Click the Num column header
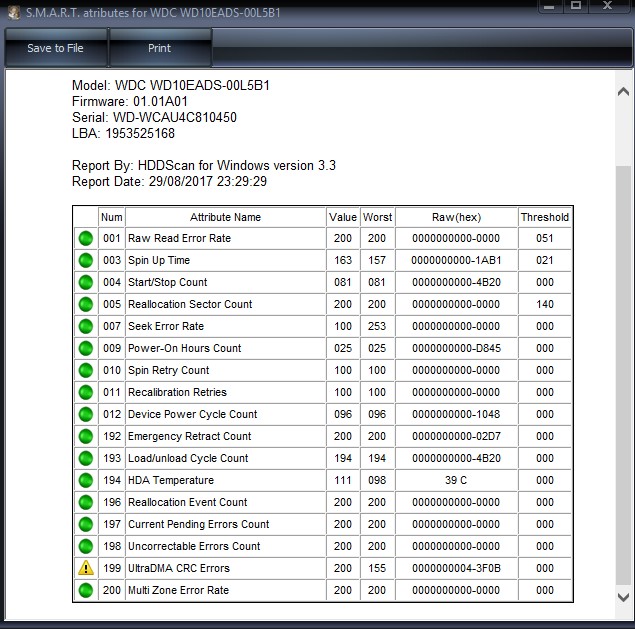 pos(111,217)
